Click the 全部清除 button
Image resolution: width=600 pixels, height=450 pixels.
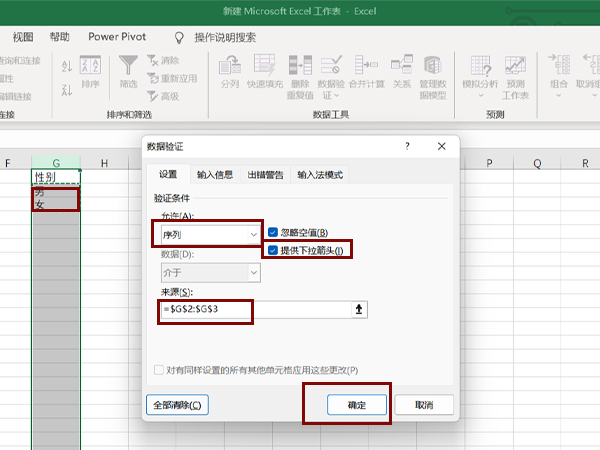tap(178, 405)
